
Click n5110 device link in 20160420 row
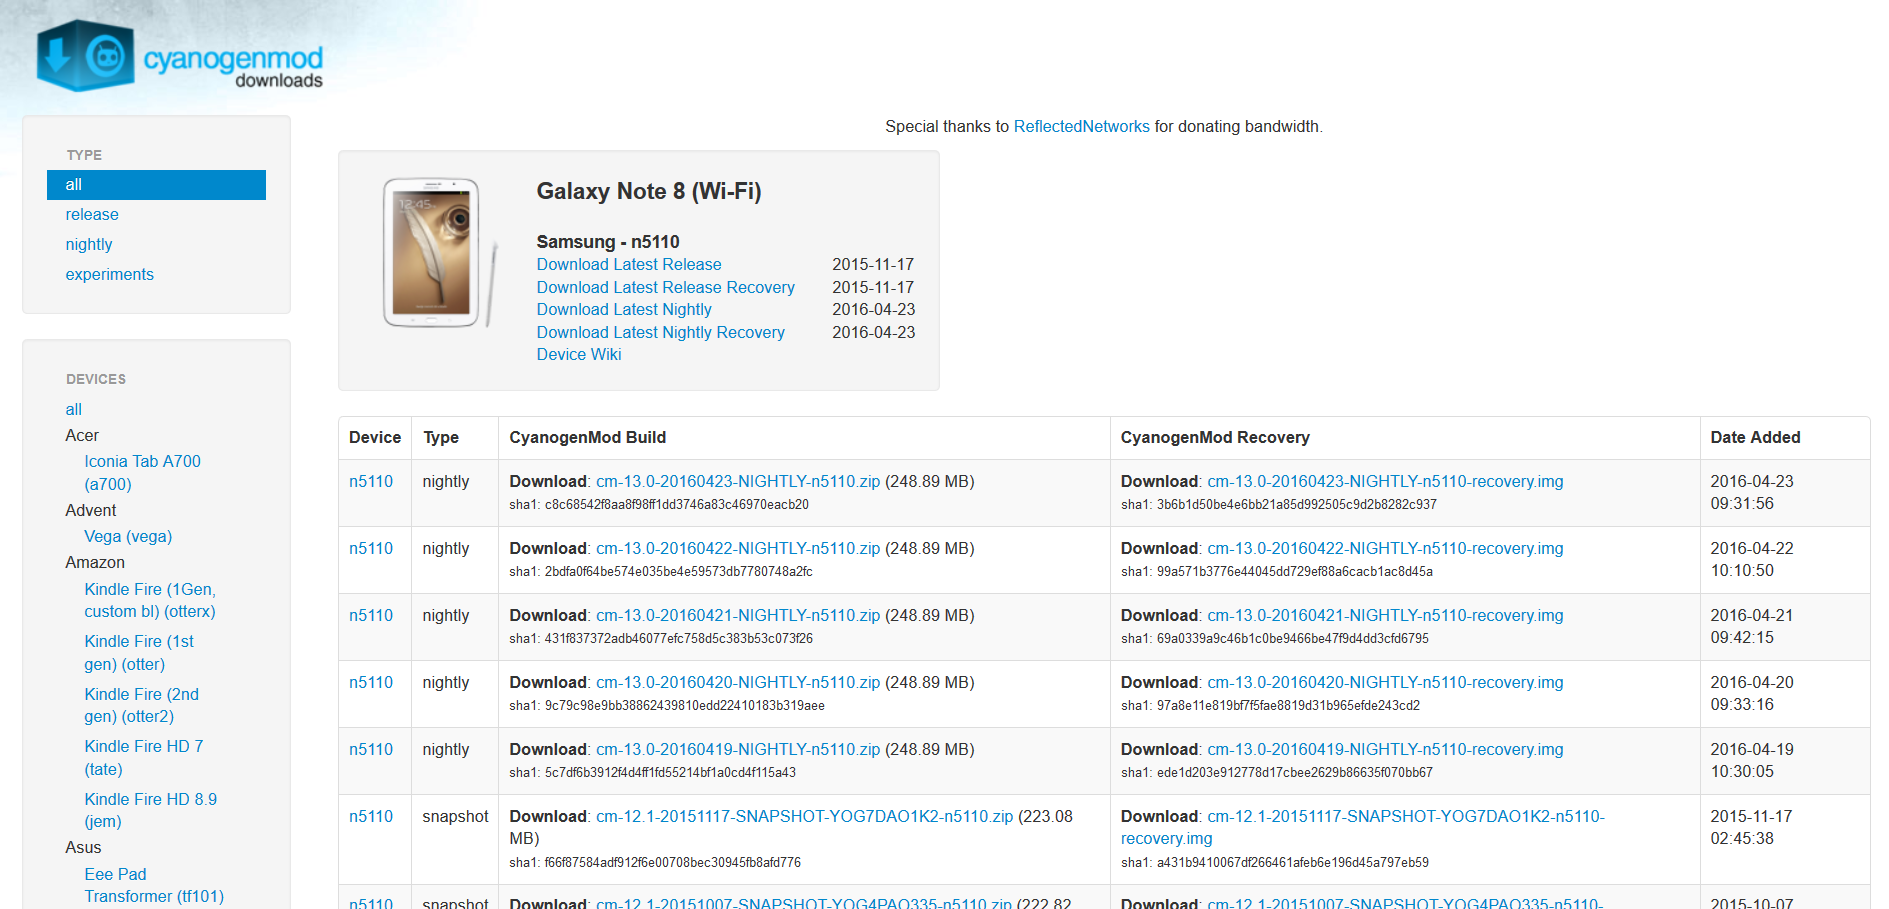[371, 683]
